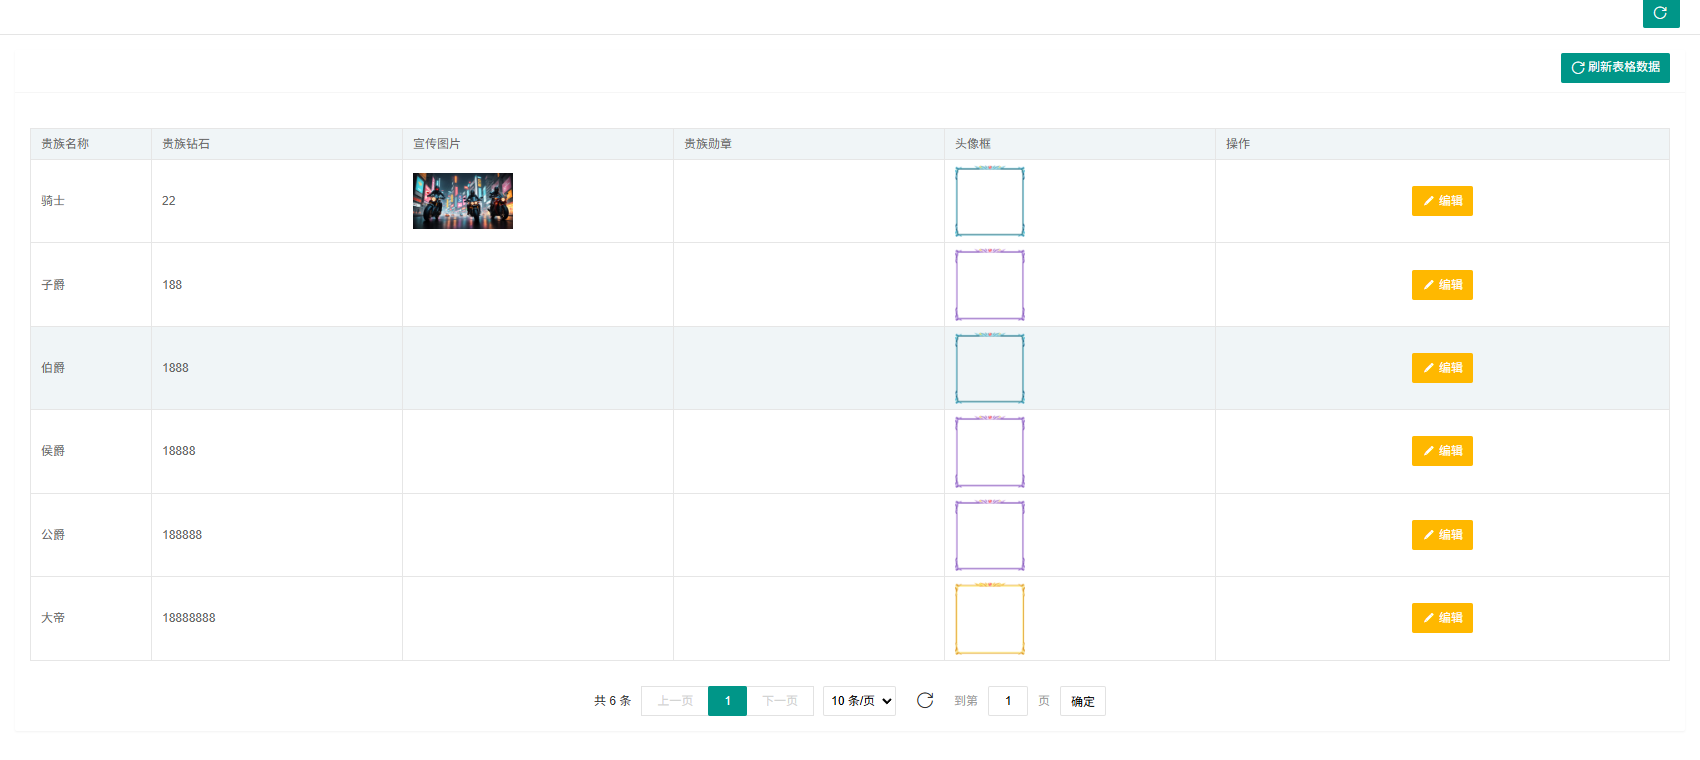View the golden 大帝 avatar frame
This screenshot has width=1700, height=760.
989,618
